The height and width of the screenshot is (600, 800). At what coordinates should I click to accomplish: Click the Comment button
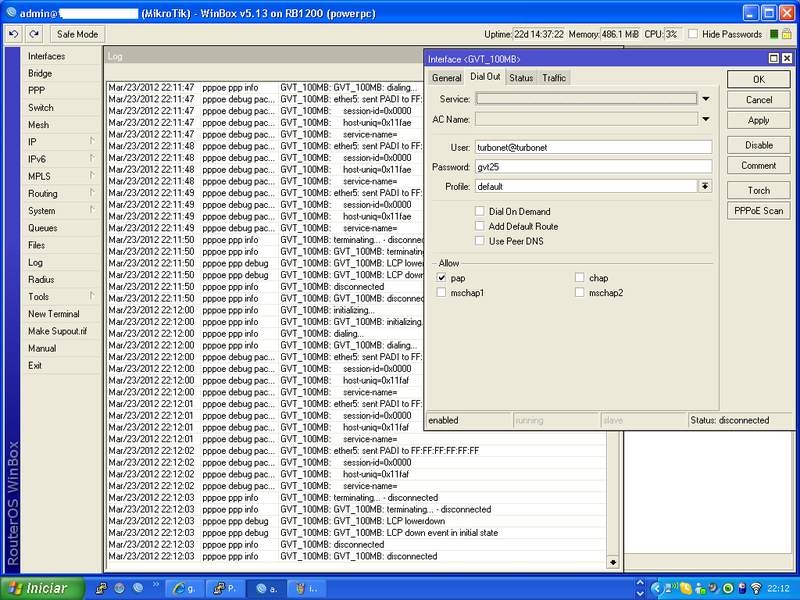pyautogui.click(x=759, y=165)
